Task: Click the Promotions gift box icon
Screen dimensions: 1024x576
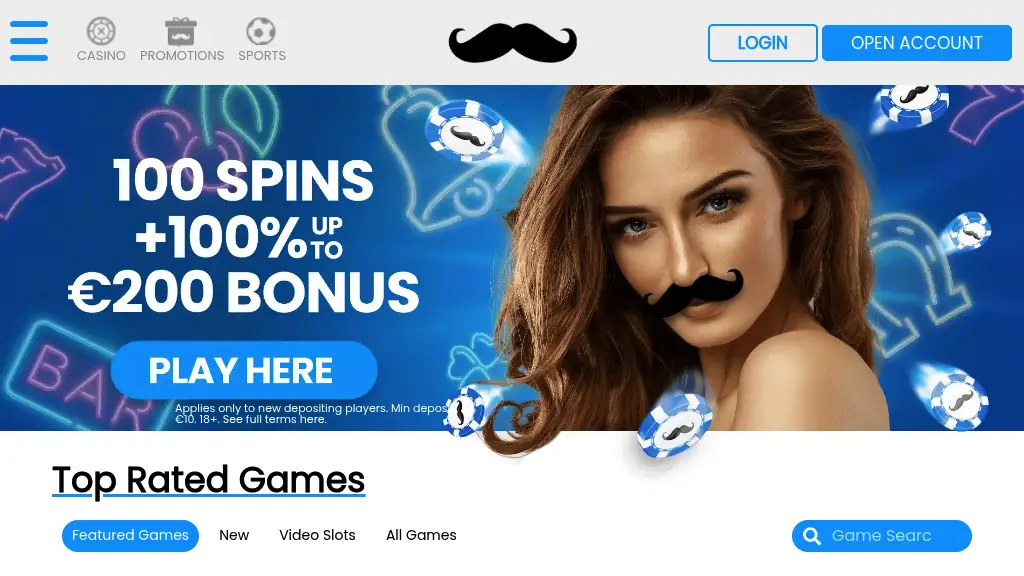Action: 181,31
